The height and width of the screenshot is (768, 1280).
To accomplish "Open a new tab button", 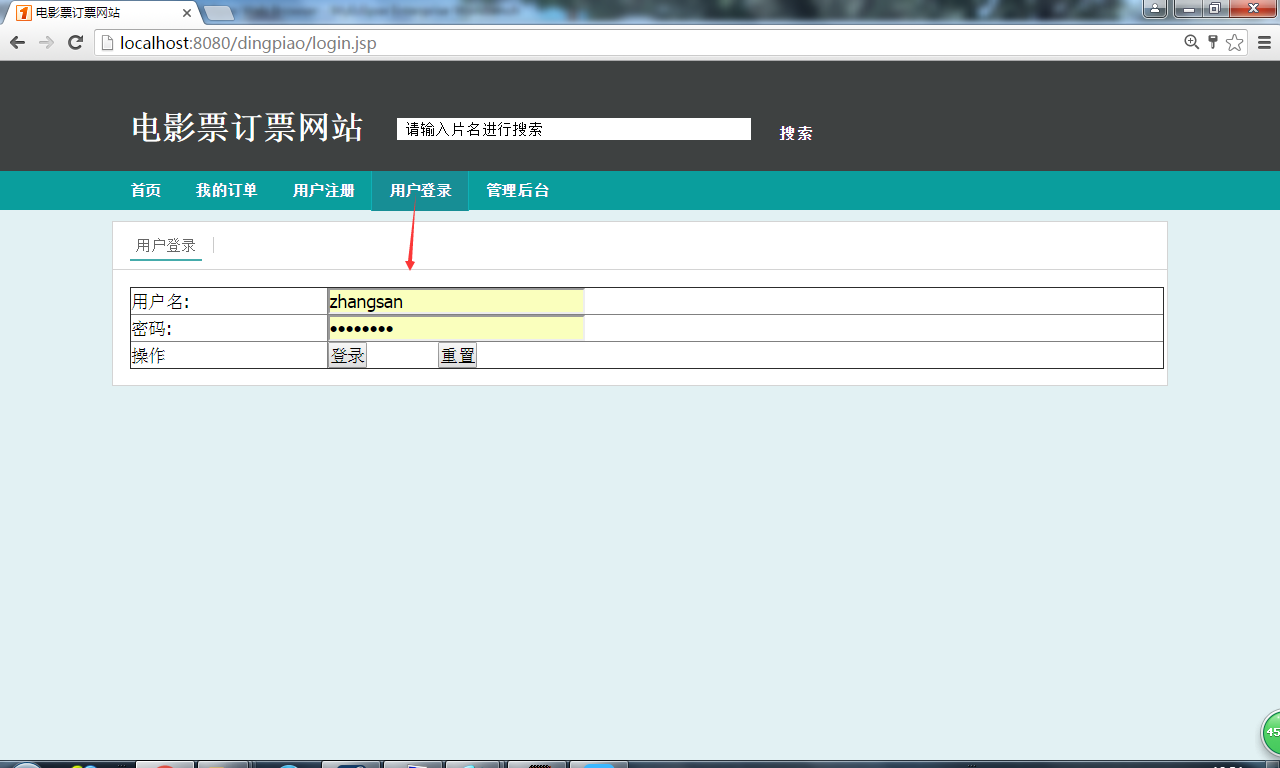I will [x=219, y=13].
